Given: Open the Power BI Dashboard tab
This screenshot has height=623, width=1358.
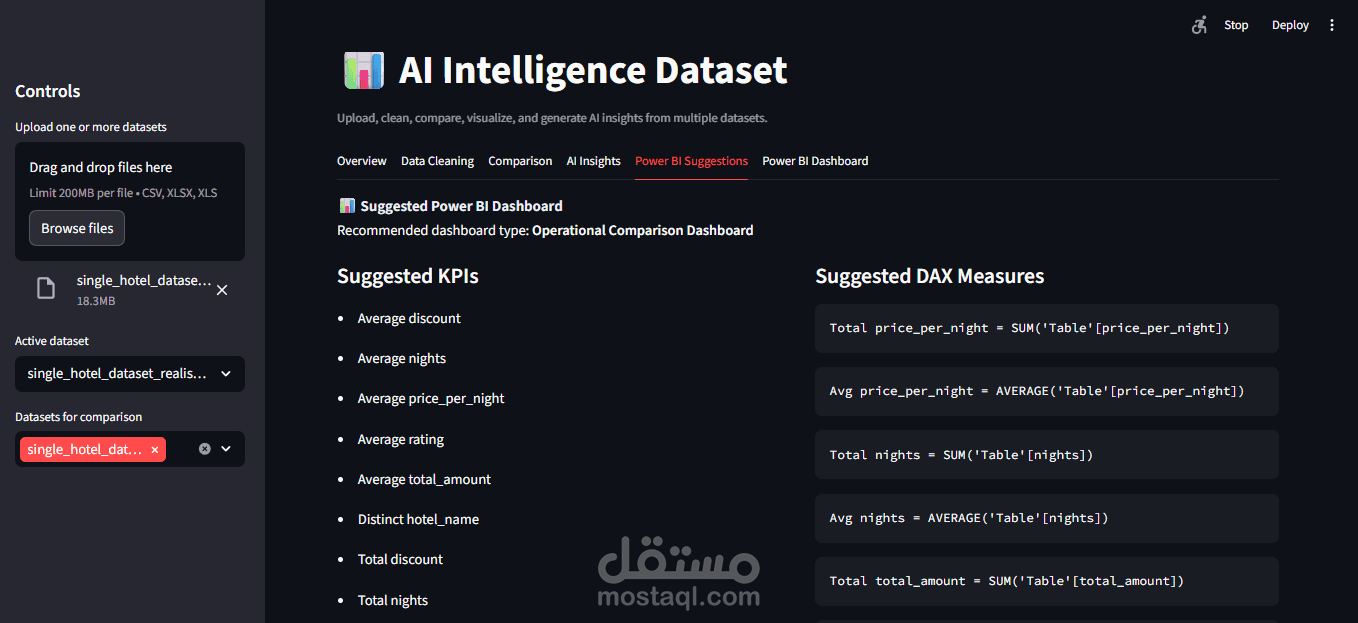Looking at the screenshot, I should click(815, 161).
